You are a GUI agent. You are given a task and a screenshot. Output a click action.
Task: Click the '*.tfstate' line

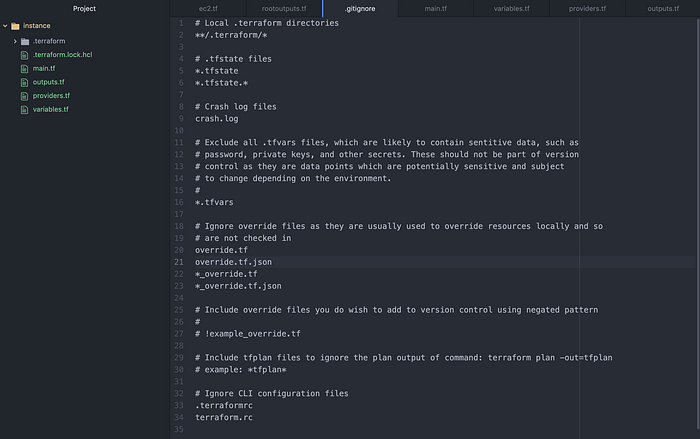click(x=217, y=71)
